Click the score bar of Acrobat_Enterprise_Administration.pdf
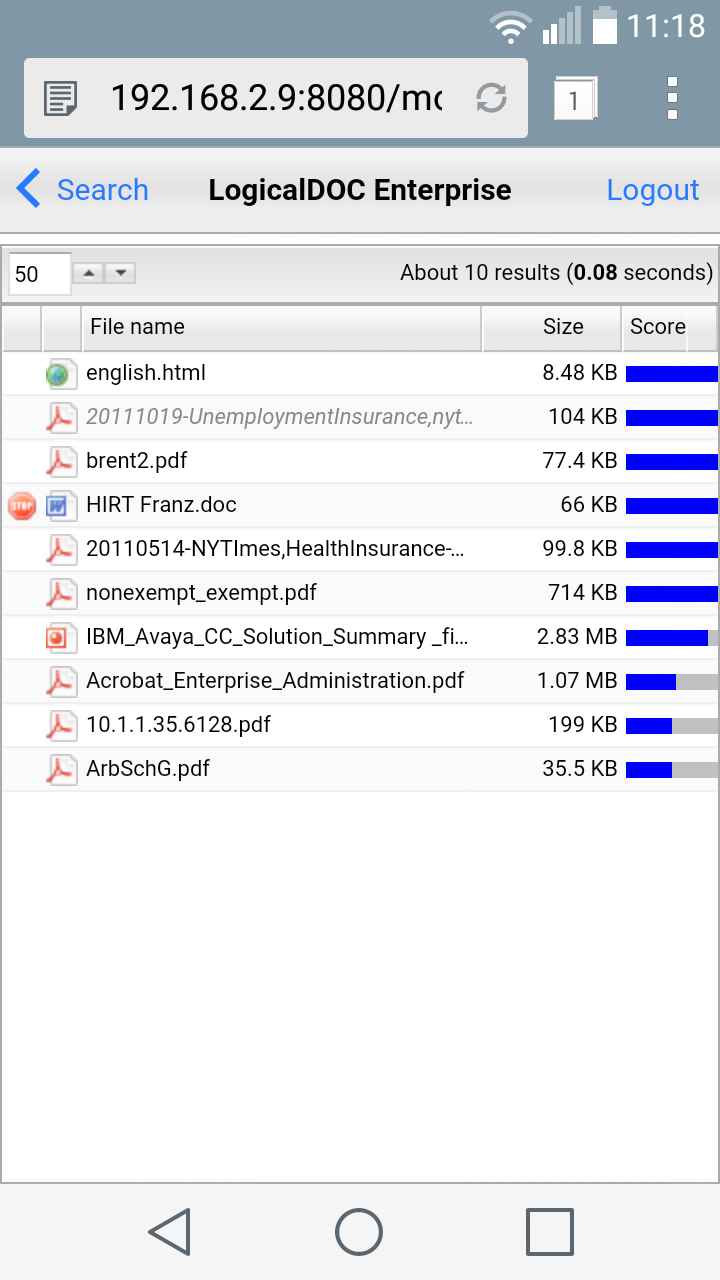 click(672, 682)
